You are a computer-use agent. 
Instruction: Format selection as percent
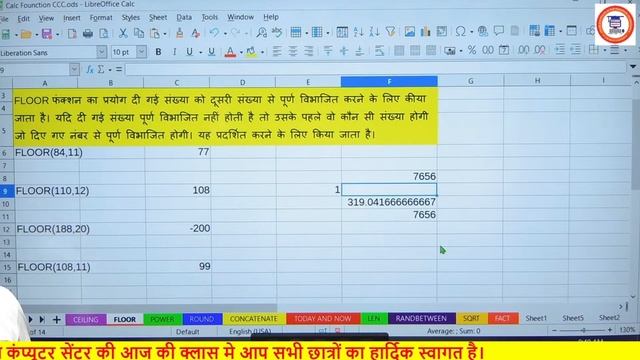tap(472, 50)
